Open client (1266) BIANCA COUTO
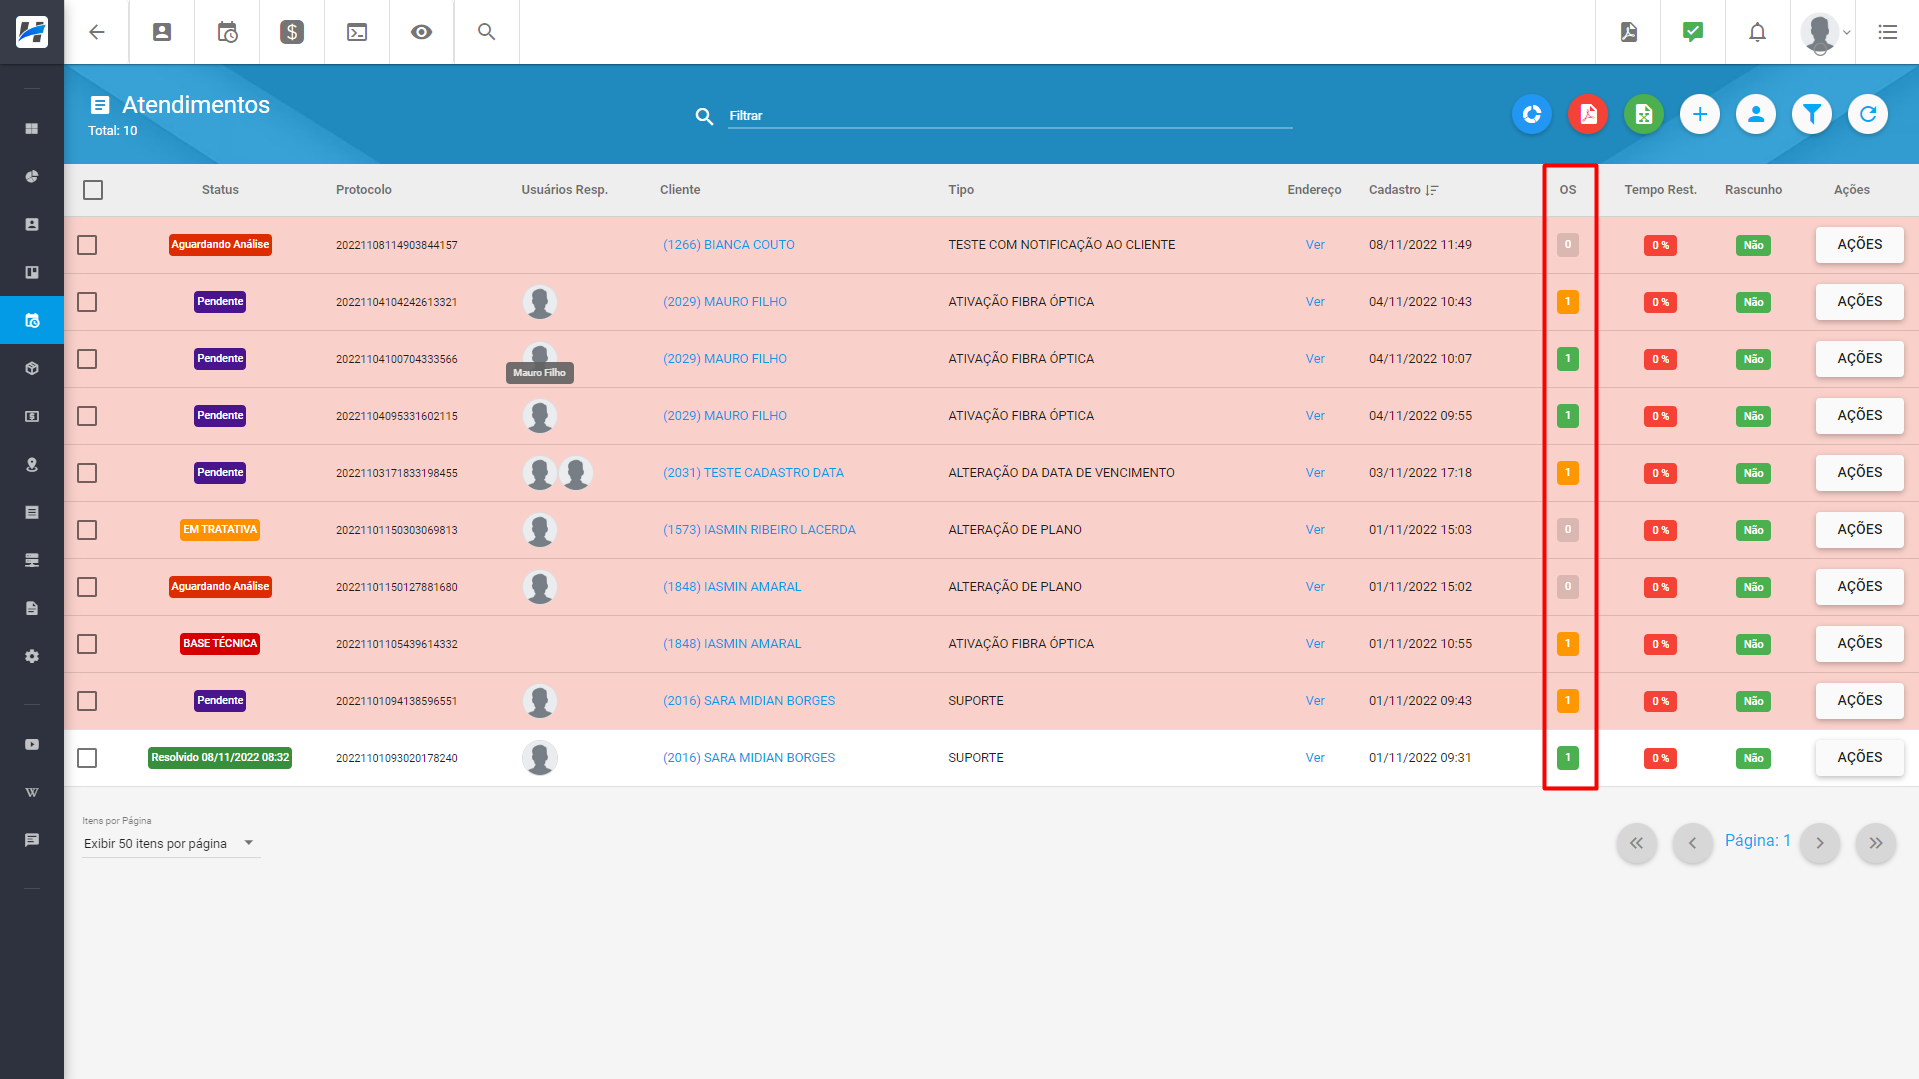 [729, 245]
